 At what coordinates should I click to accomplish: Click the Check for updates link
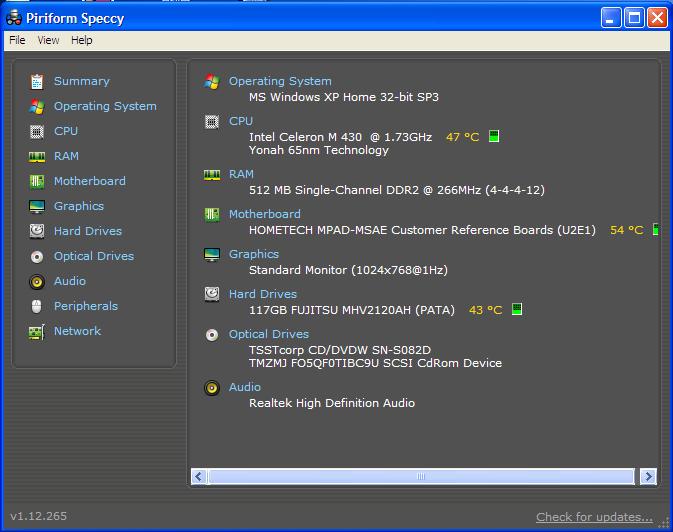[x=594, y=517]
